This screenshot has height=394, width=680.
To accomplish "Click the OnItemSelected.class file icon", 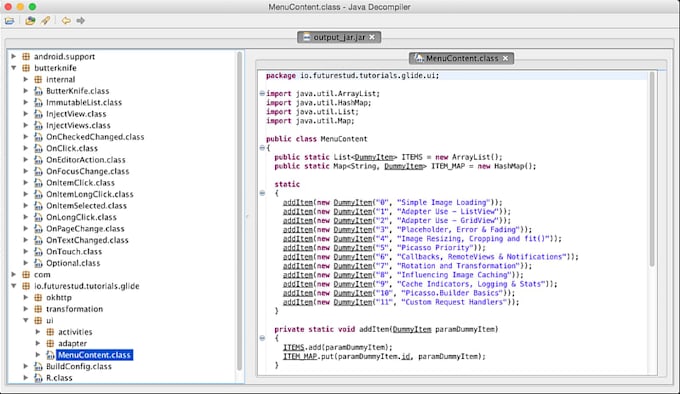I will pos(38,206).
